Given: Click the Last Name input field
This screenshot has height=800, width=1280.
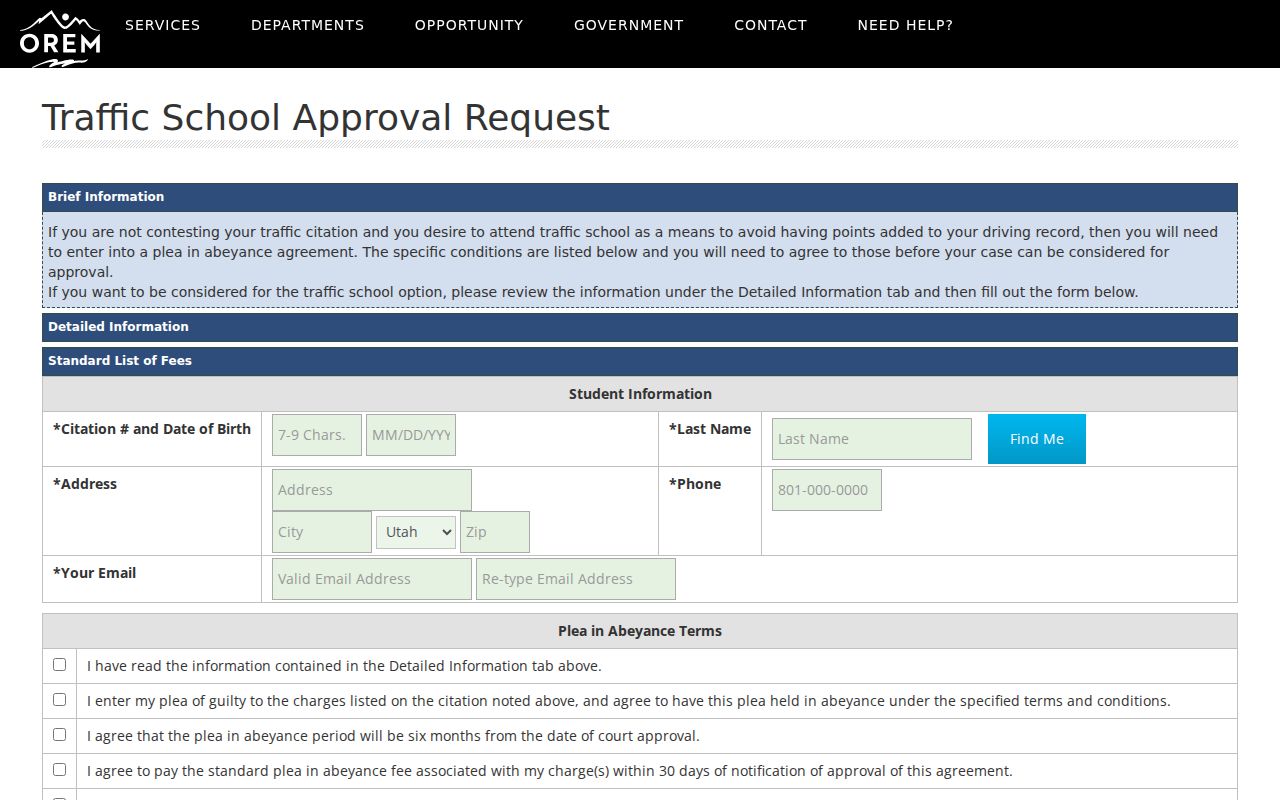Looking at the screenshot, I should 872,439.
